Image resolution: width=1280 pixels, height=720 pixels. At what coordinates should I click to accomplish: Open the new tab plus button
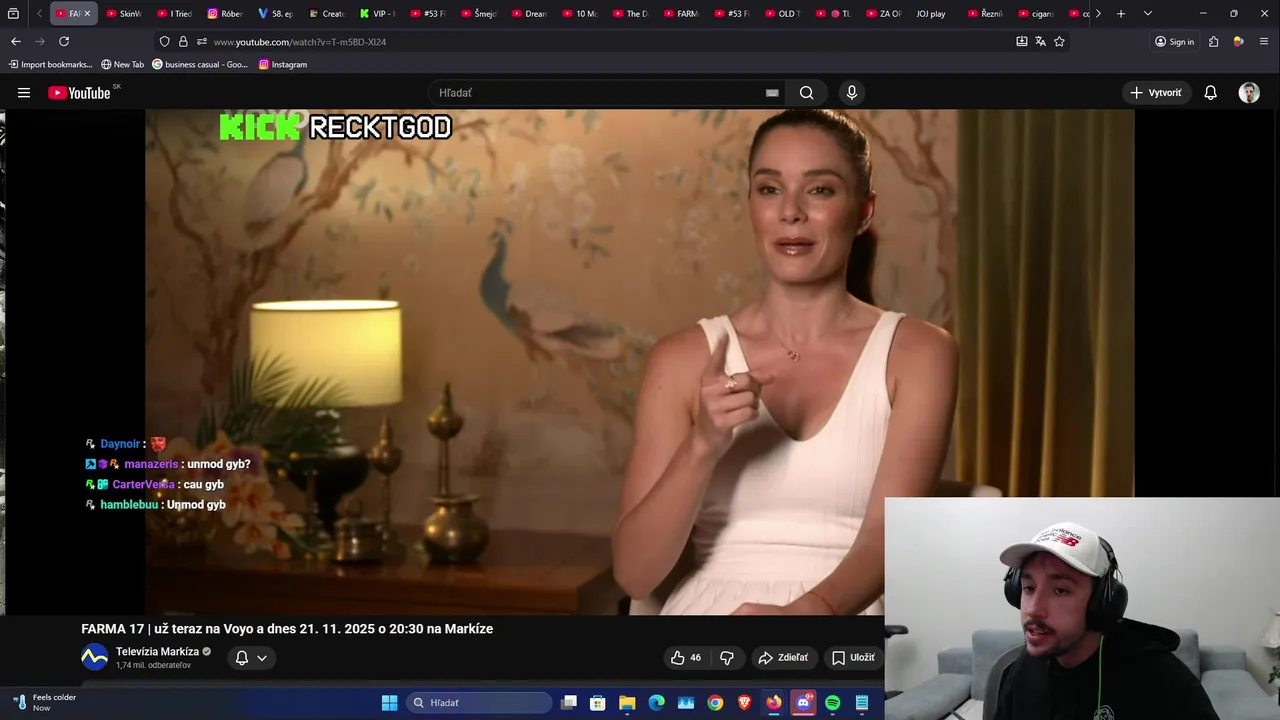click(x=1121, y=14)
